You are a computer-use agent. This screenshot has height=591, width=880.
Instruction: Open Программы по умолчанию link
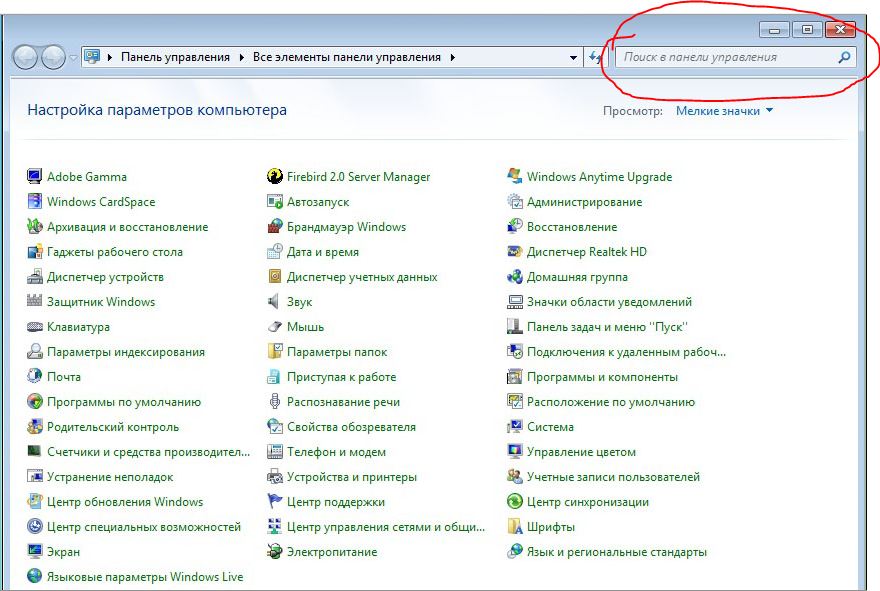coord(123,402)
